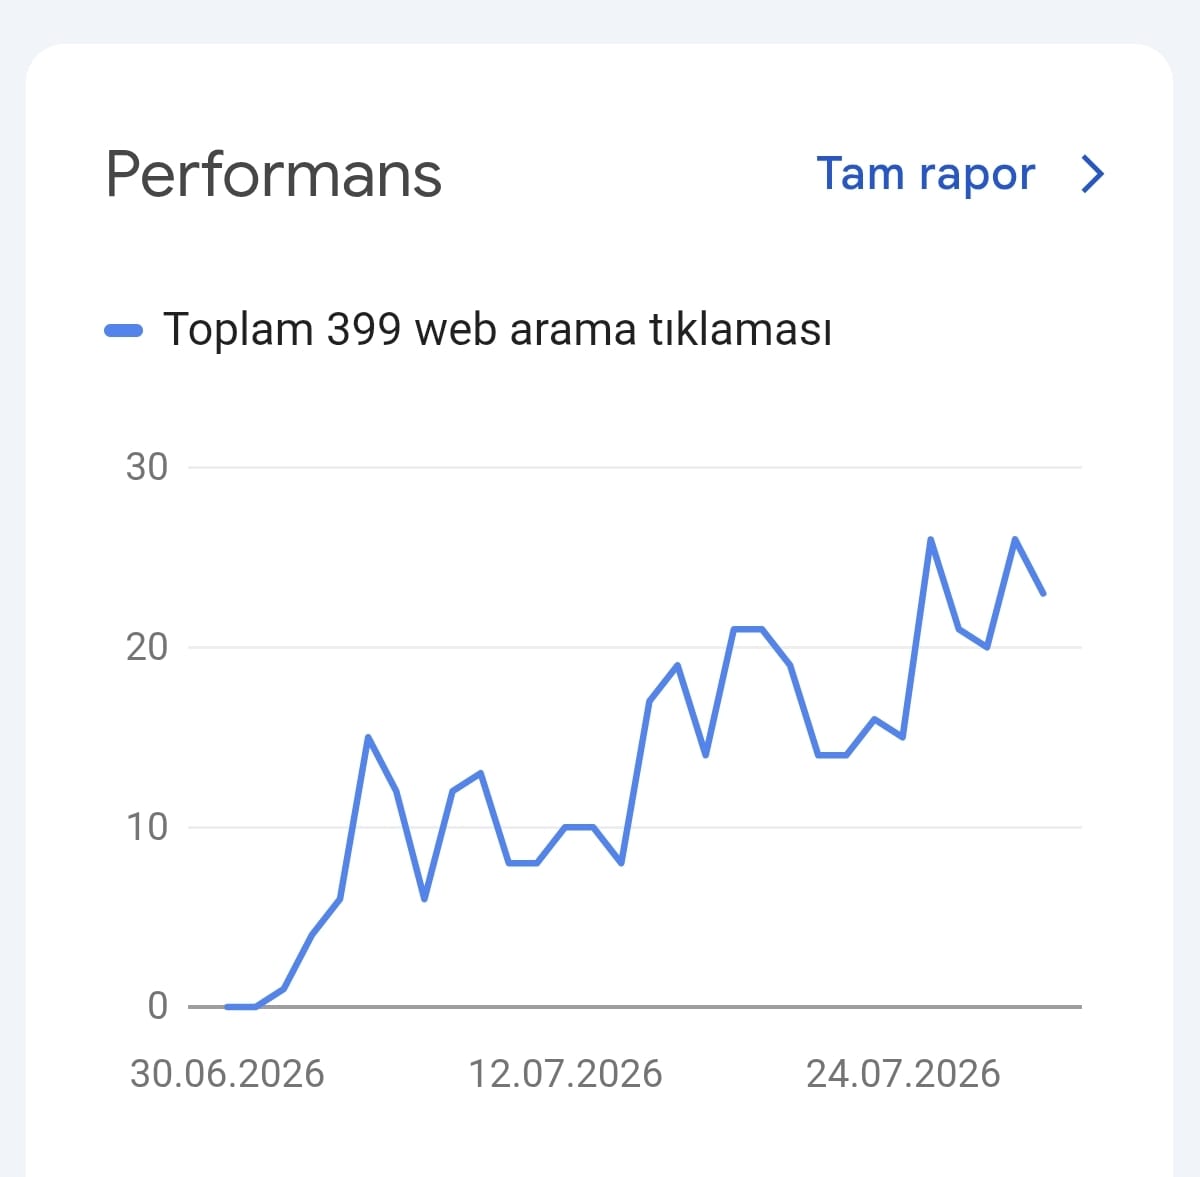Click the 30 y-axis label
Screen dimensions: 1200x1177
pyautogui.click(x=147, y=467)
